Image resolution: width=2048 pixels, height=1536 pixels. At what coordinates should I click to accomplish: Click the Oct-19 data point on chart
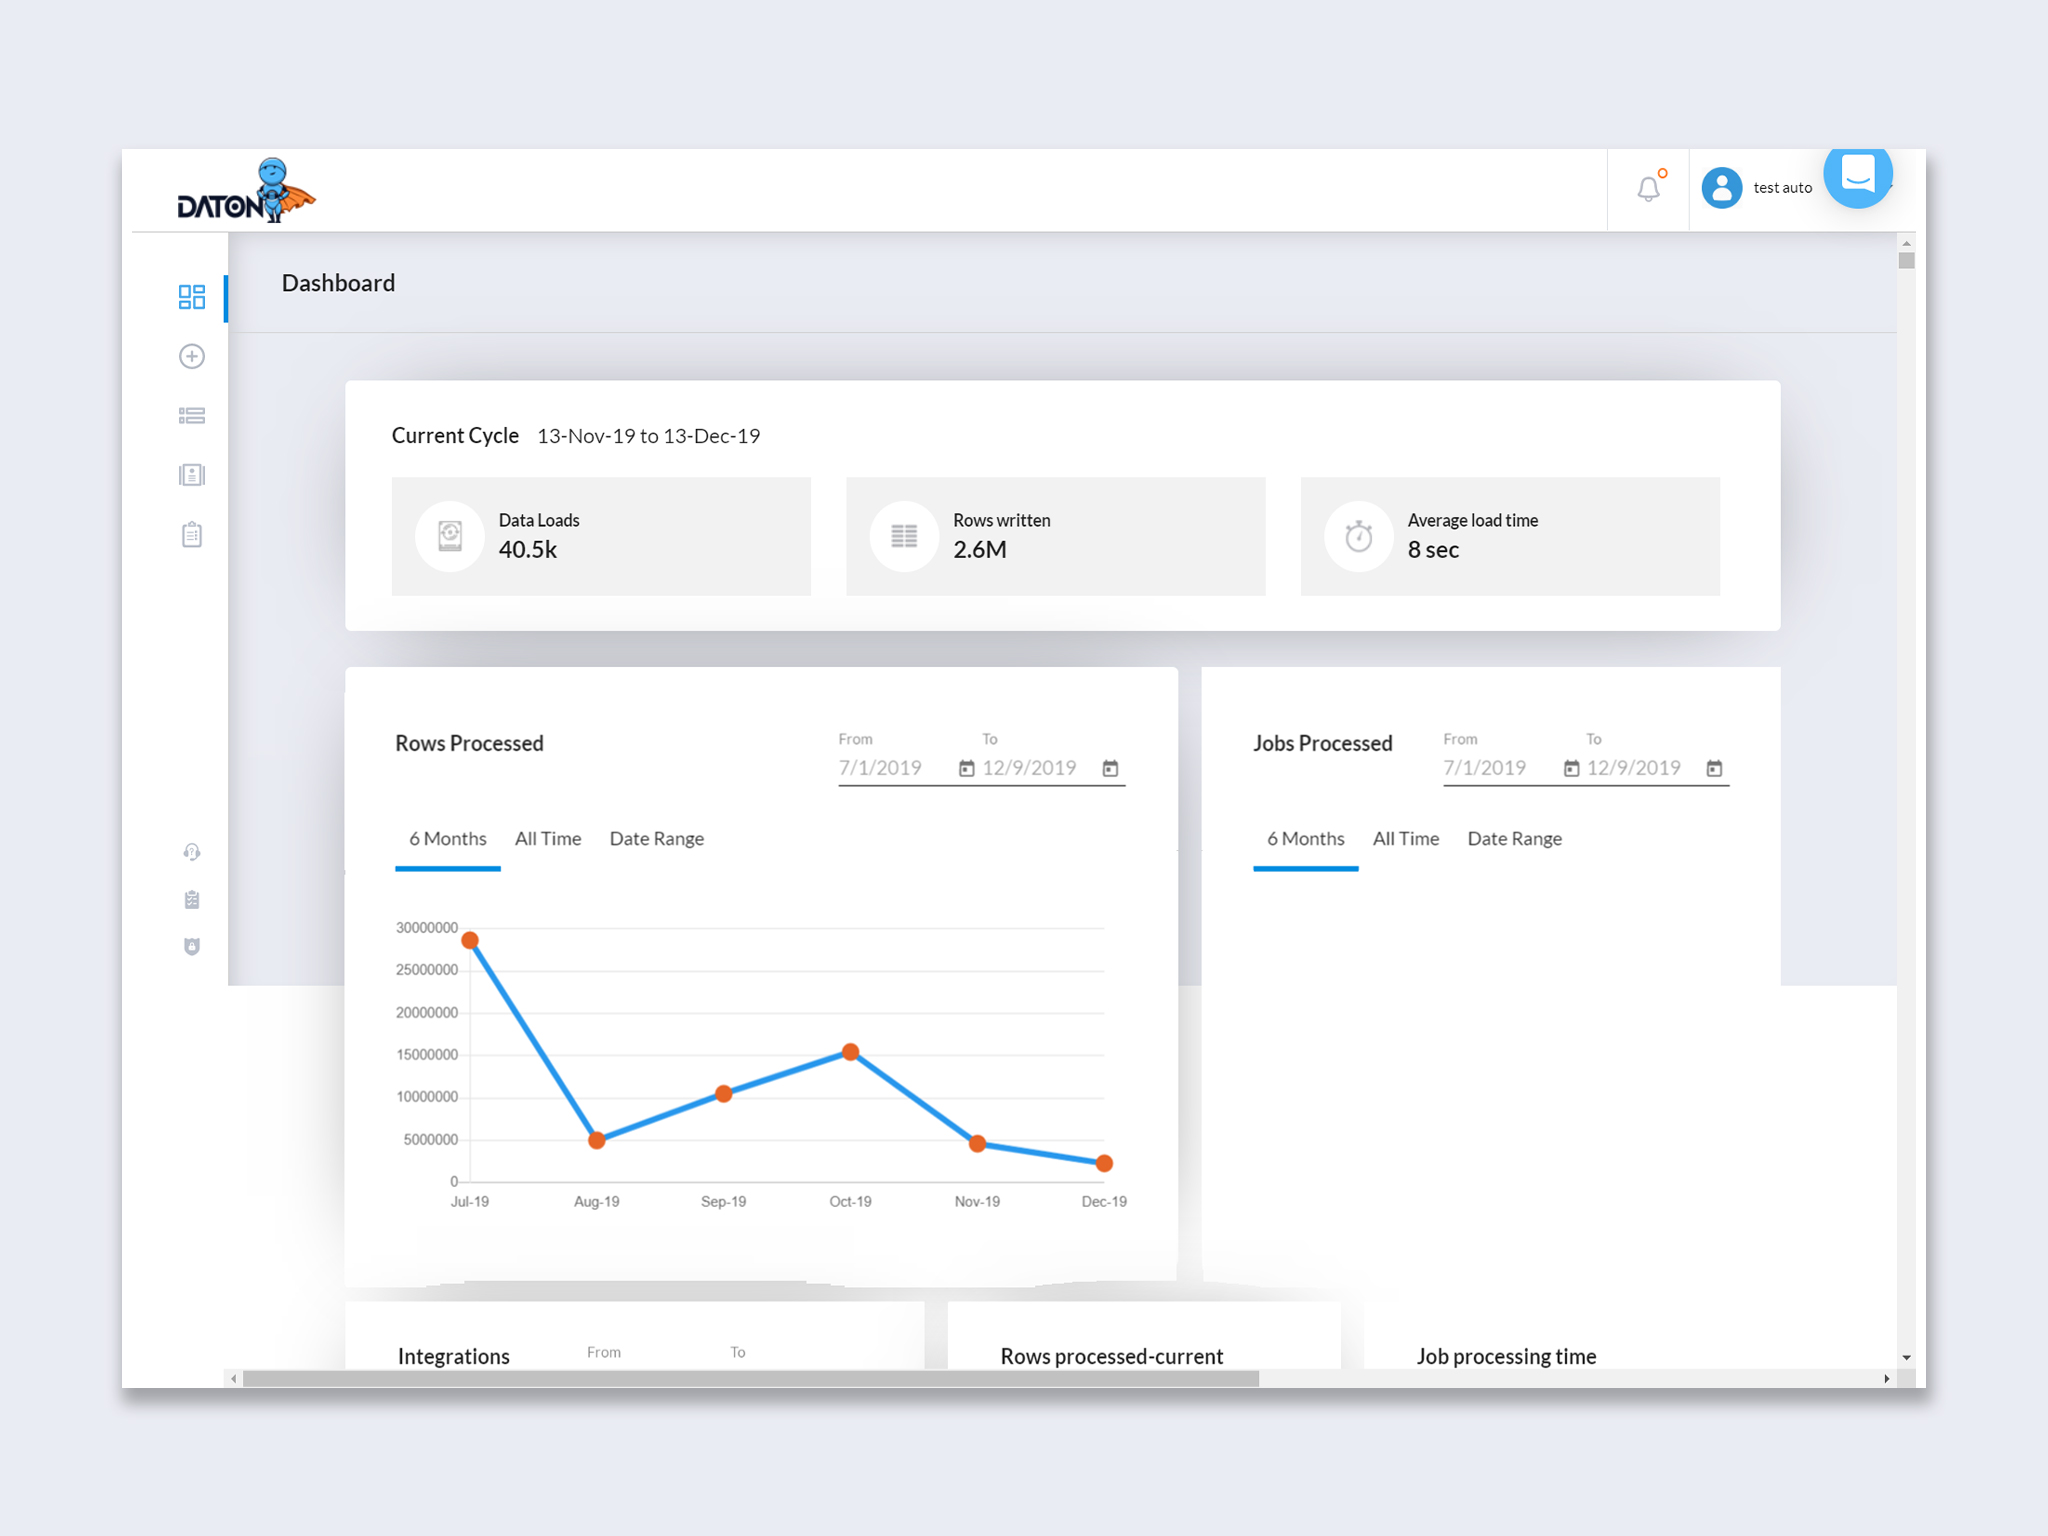point(850,1052)
